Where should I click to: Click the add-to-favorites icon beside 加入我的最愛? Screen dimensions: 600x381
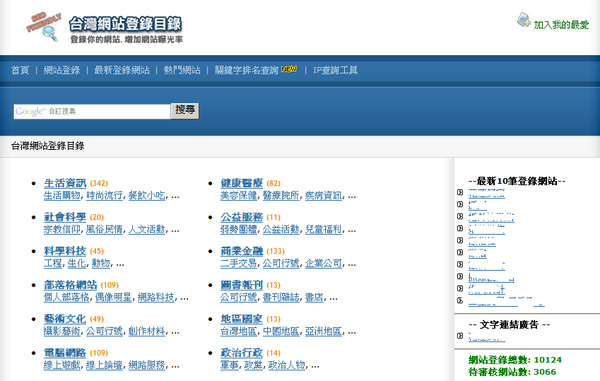523,20
